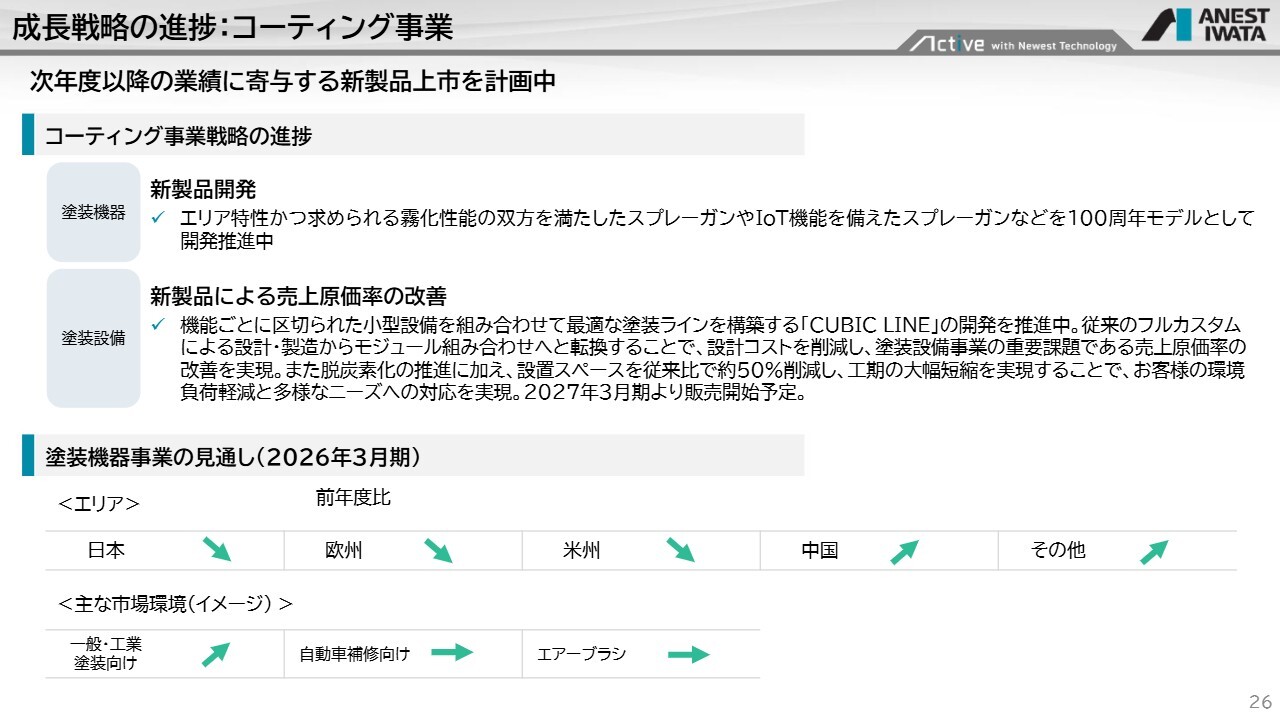Click the Japan downward trend arrow
The height and width of the screenshot is (720, 1280).
pyautogui.click(x=216, y=549)
